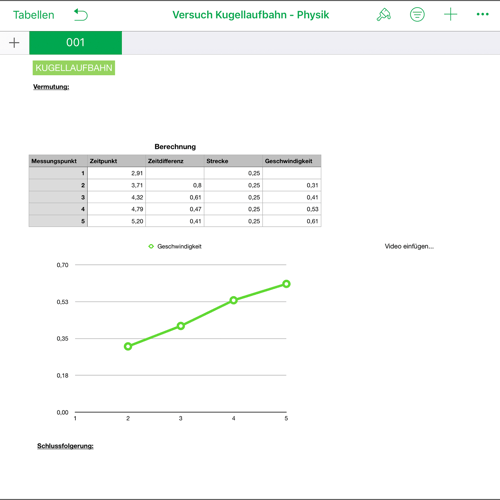Select Geschwindigkeit cell 0,41 in row 3
Viewport: 500px width, 500px height.
[292, 197]
